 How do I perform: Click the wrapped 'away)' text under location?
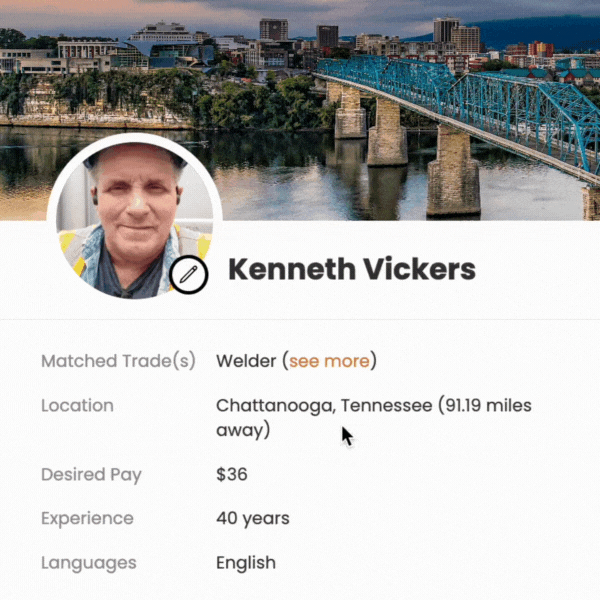(x=243, y=430)
